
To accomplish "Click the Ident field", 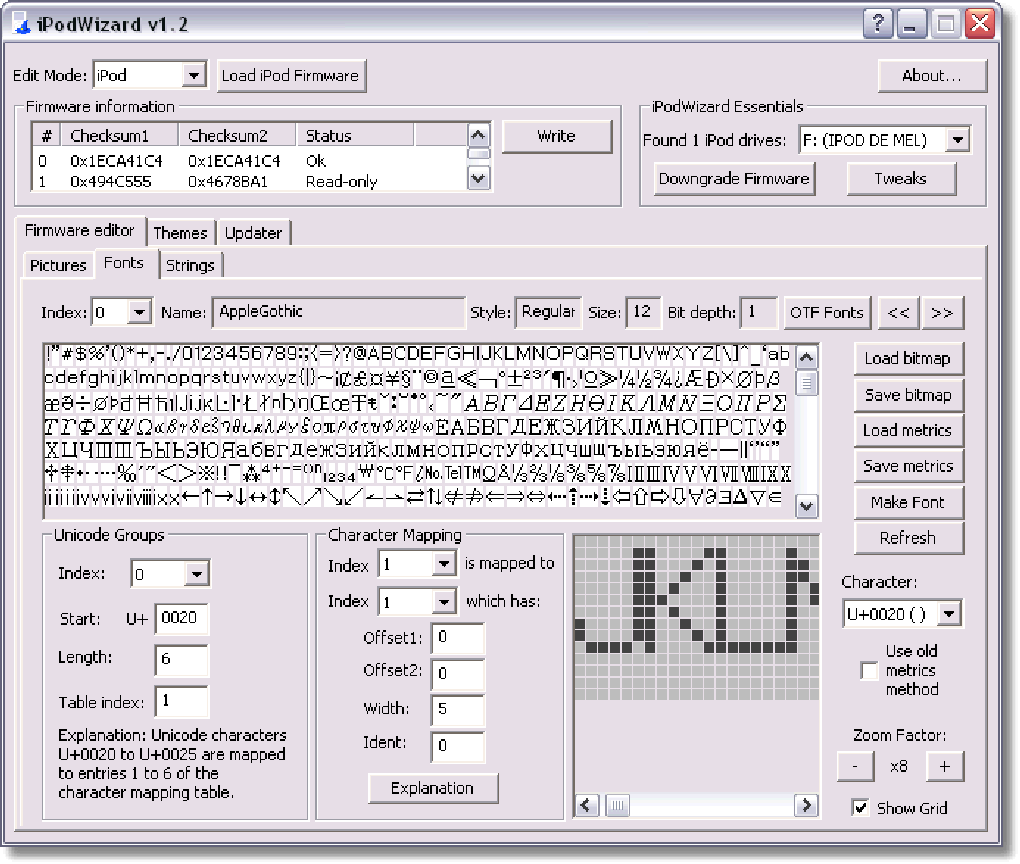I will click(x=458, y=746).
